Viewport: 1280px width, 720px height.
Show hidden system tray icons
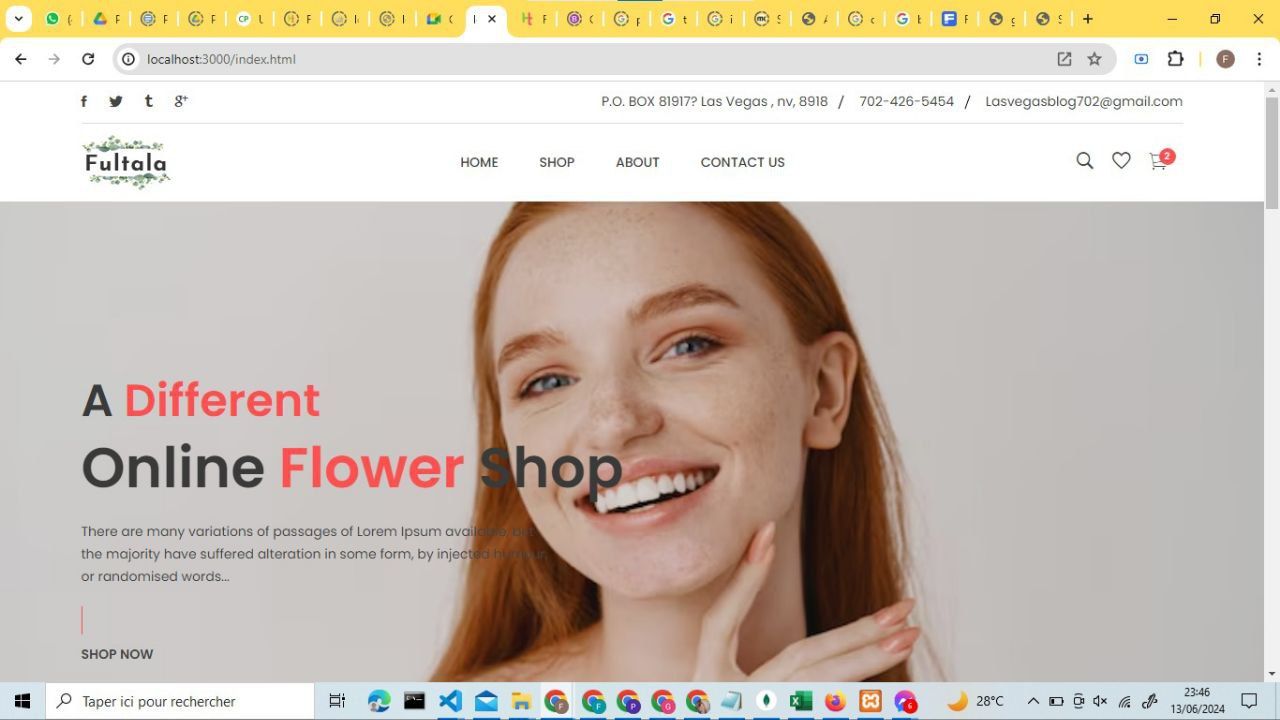click(1033, 701)
